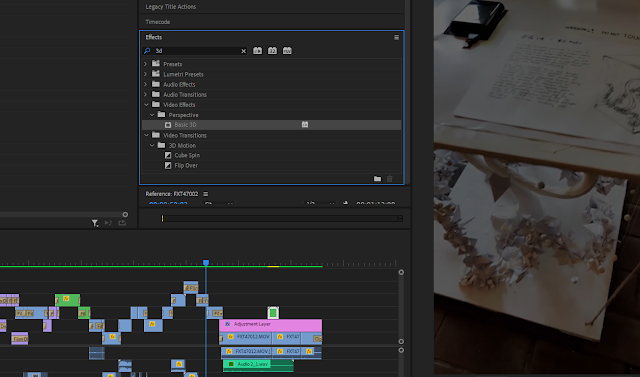Select the Flip Over transition
This screenshot has height=377, width=640.
pos(186,166)
